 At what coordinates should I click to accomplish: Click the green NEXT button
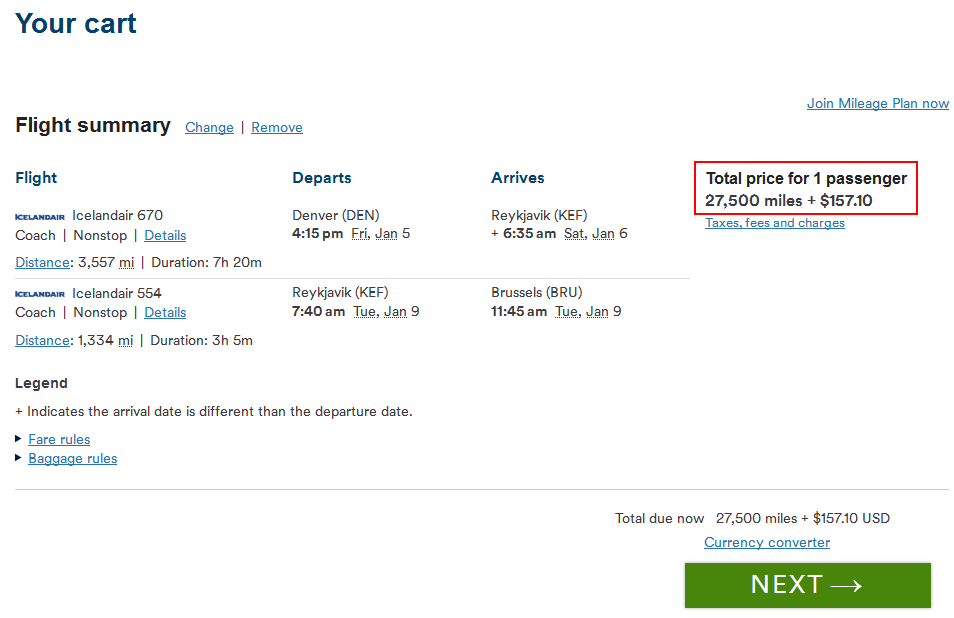tap(807, 585)
